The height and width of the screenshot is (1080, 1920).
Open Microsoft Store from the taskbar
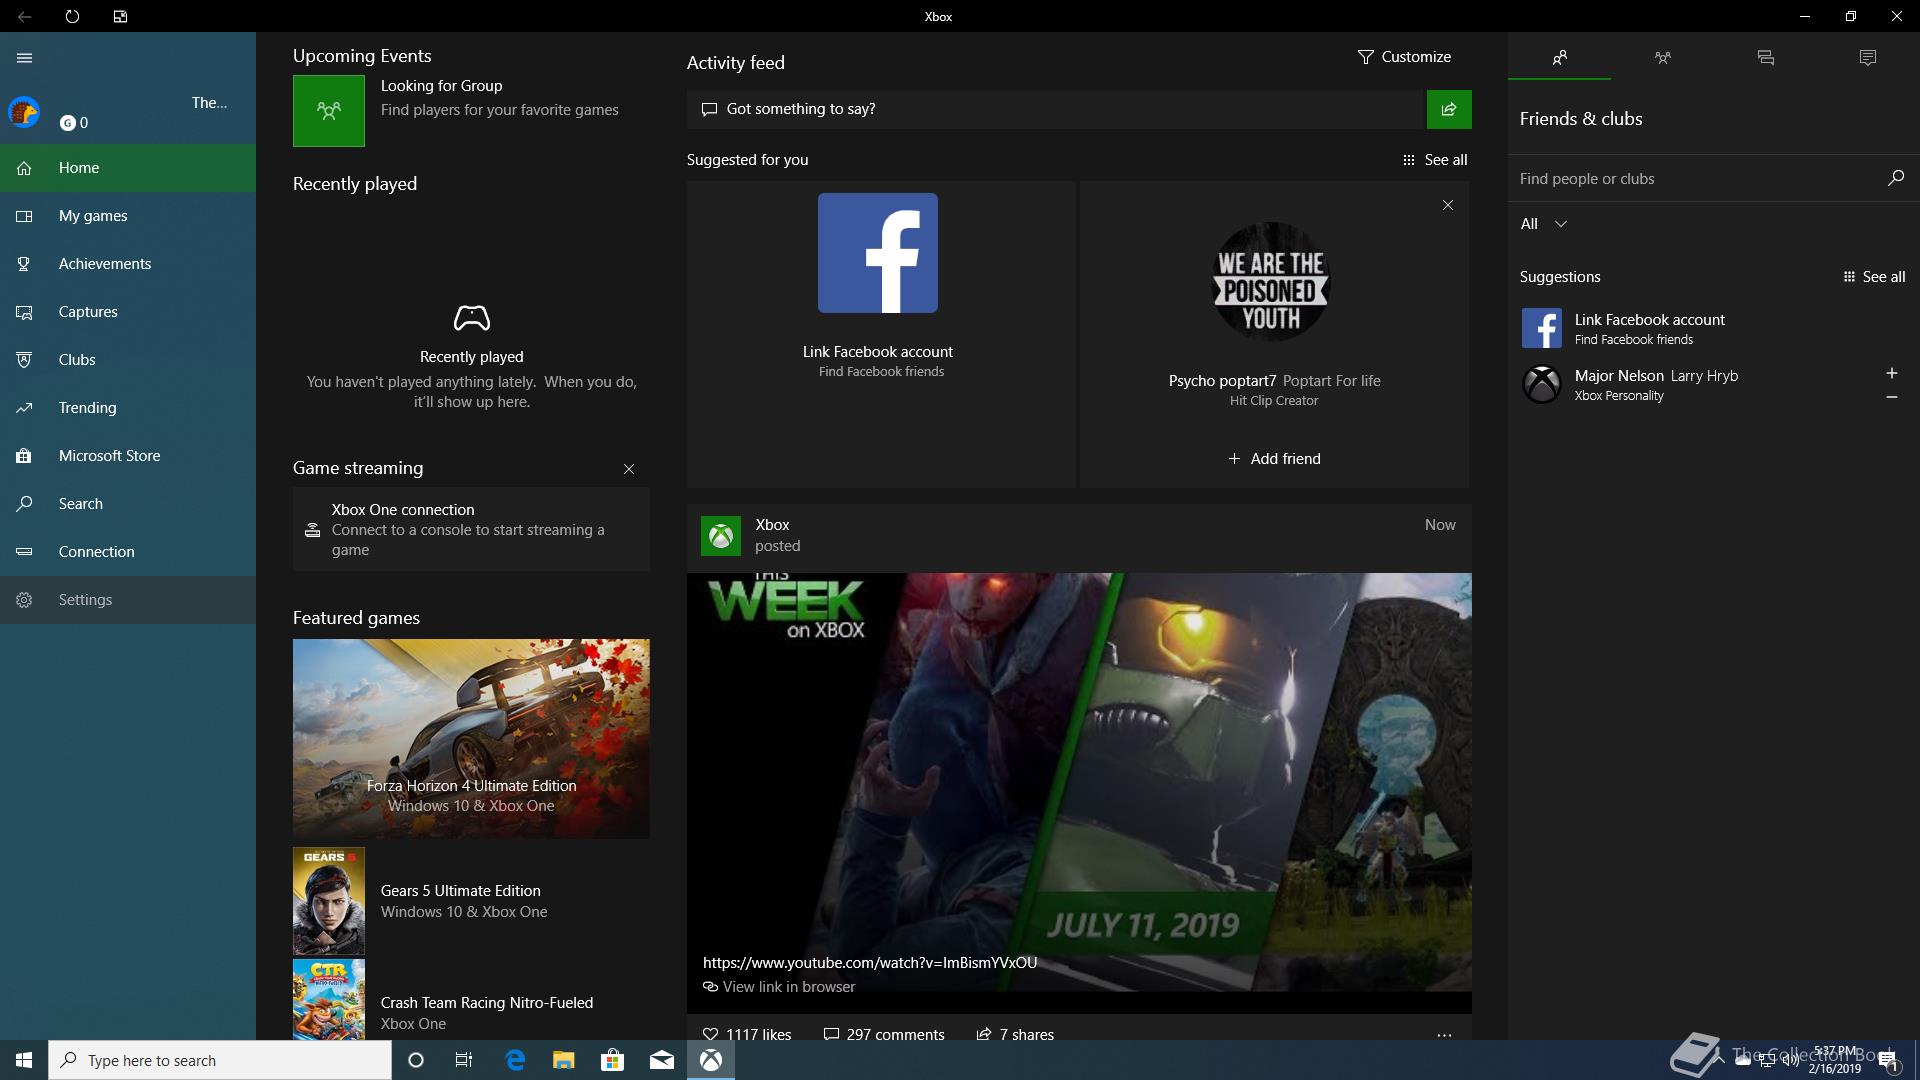(612, 1060)
